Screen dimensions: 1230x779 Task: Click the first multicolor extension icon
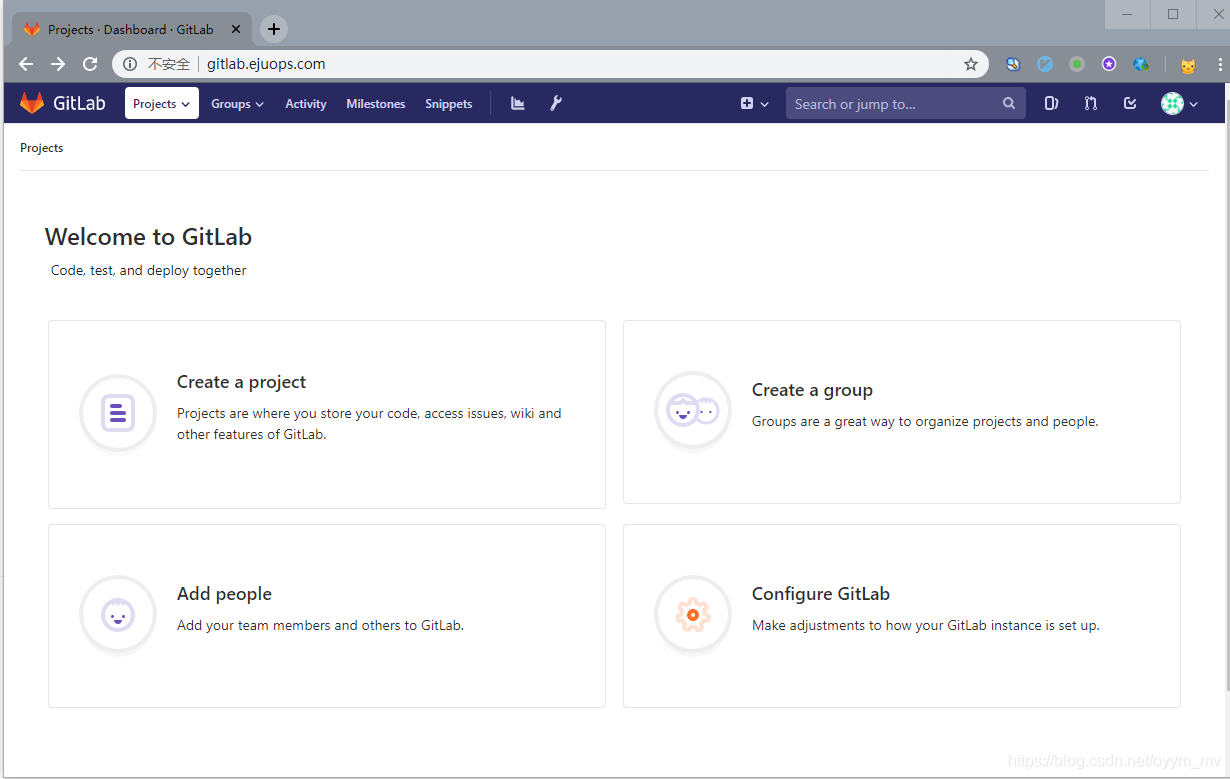tap(1013, 64)
